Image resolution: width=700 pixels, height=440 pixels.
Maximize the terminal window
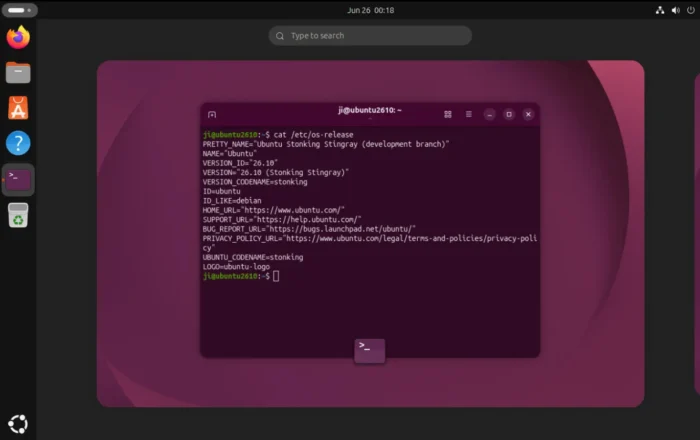[509, 115]
